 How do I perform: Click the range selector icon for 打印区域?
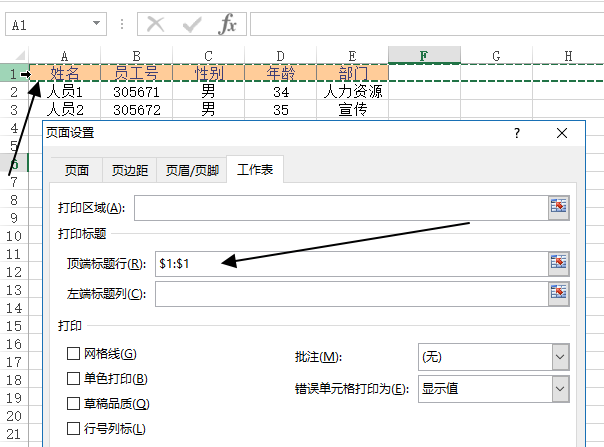(x=558, y=207)
